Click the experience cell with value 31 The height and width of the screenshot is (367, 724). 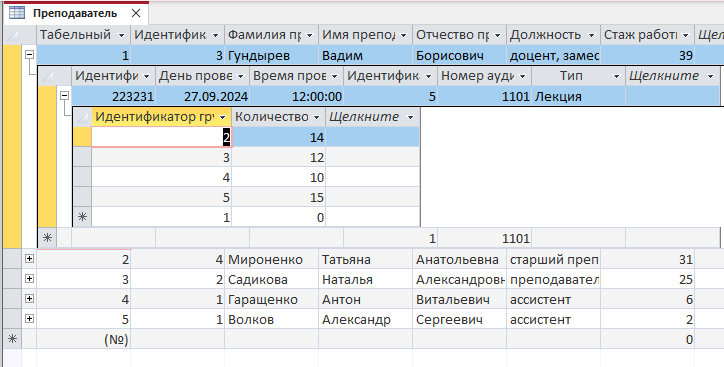click(647, 259)
